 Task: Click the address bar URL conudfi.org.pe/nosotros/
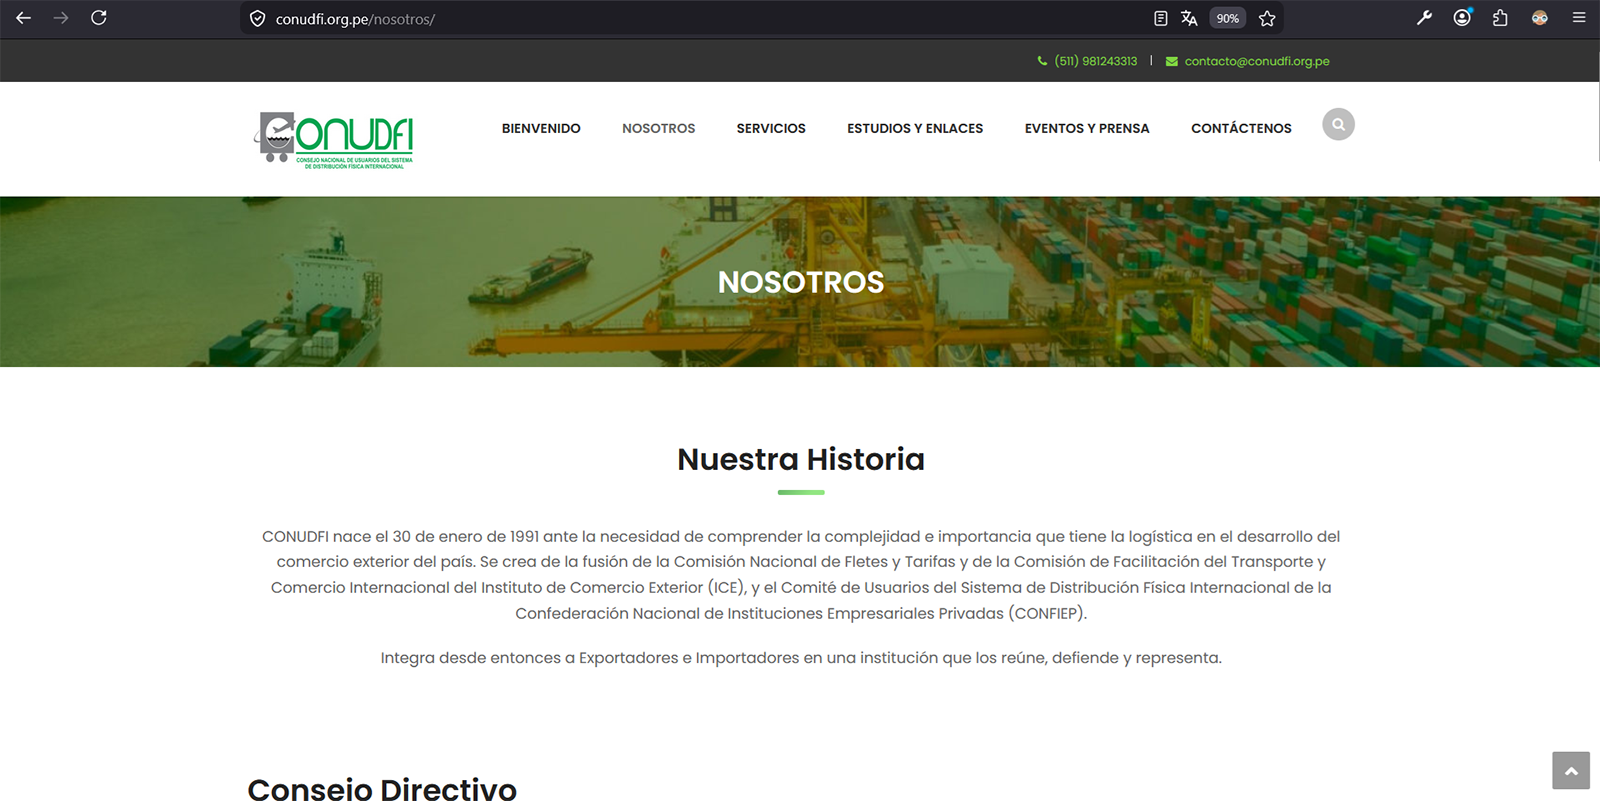pos(355,19)
